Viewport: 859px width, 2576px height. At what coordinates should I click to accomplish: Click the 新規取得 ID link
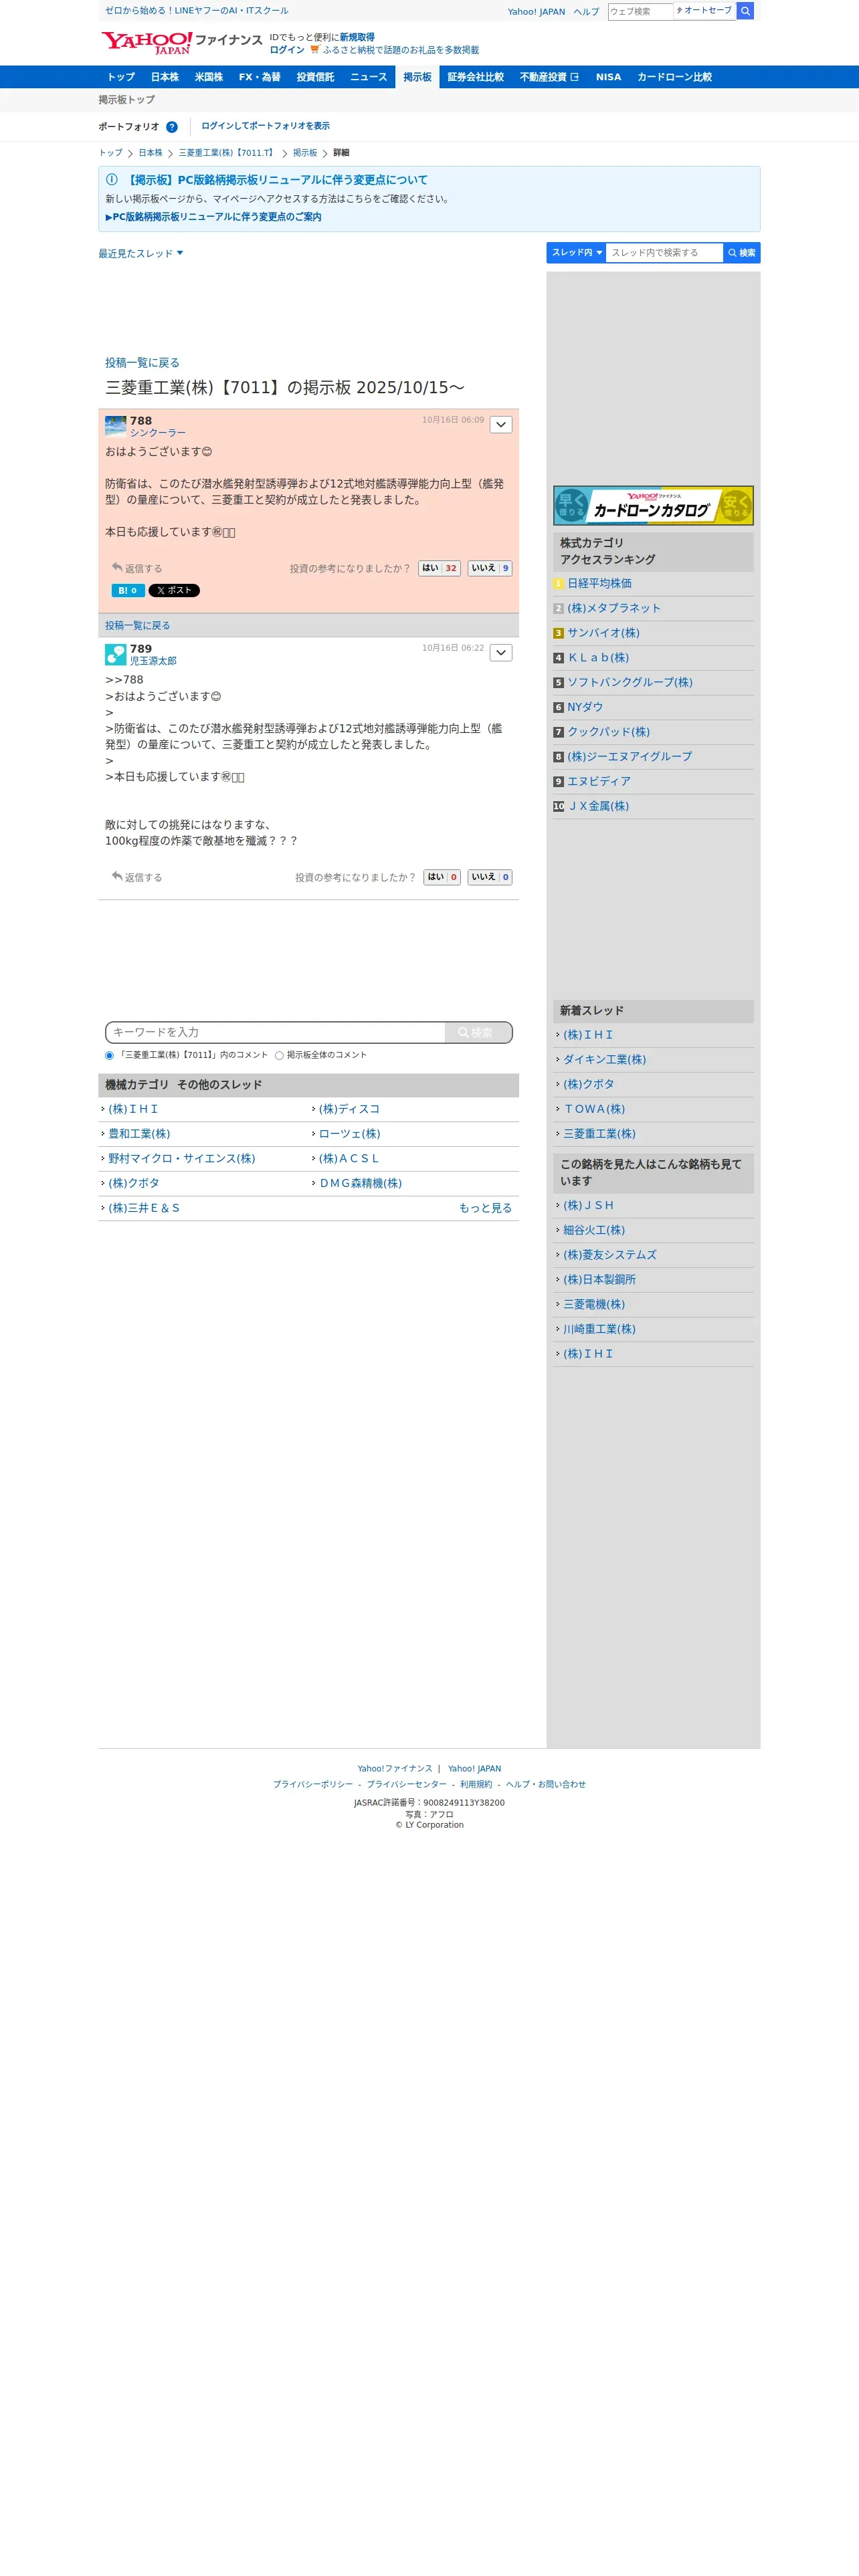pos(357,37)
